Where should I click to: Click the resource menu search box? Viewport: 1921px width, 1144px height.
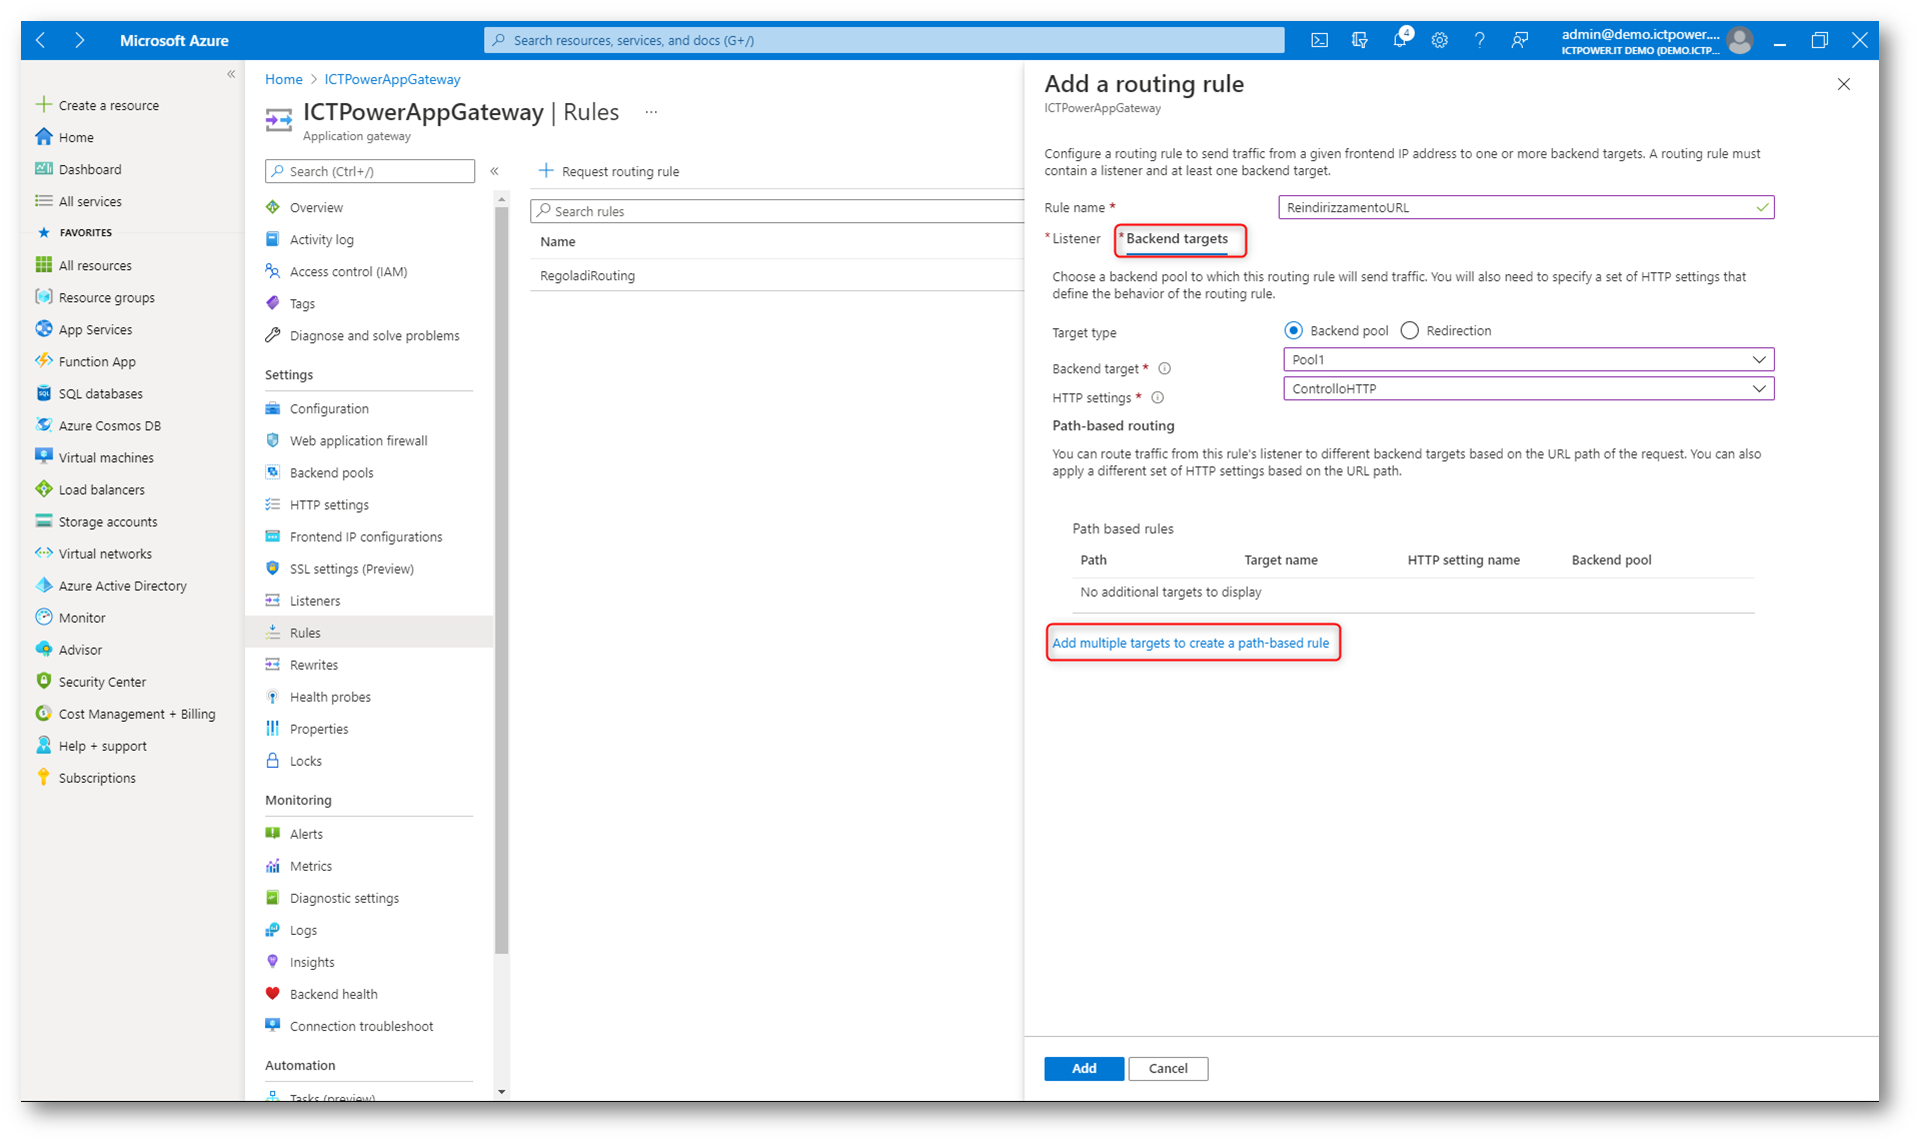point(370,171)
